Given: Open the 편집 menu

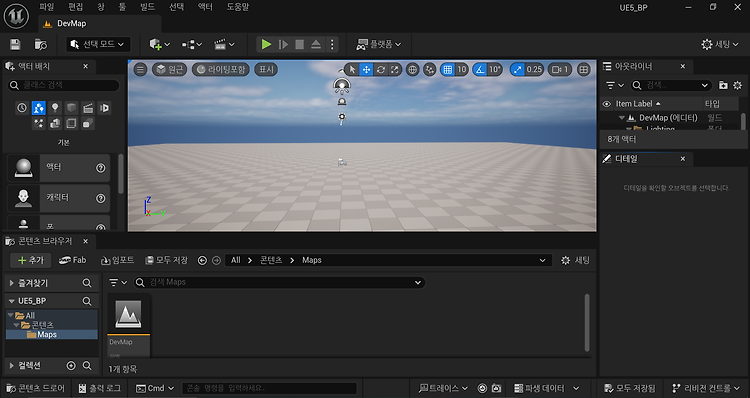Looking at the screenshot, I should [x=75, y=7].
